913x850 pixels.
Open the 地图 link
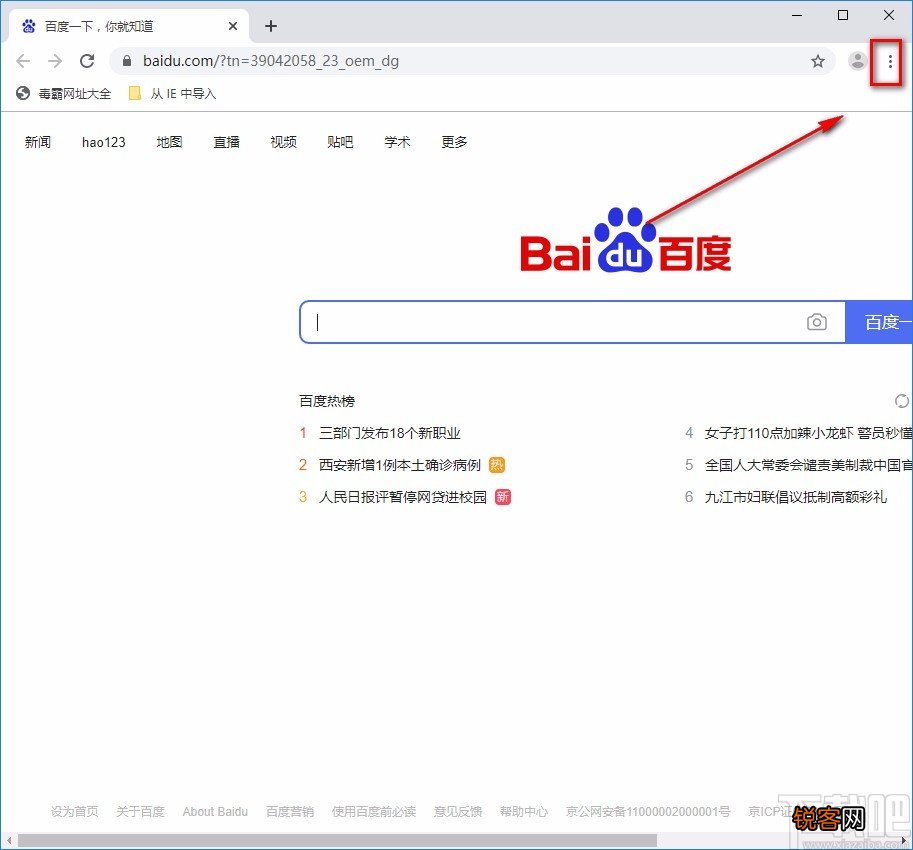pos(169,142)
